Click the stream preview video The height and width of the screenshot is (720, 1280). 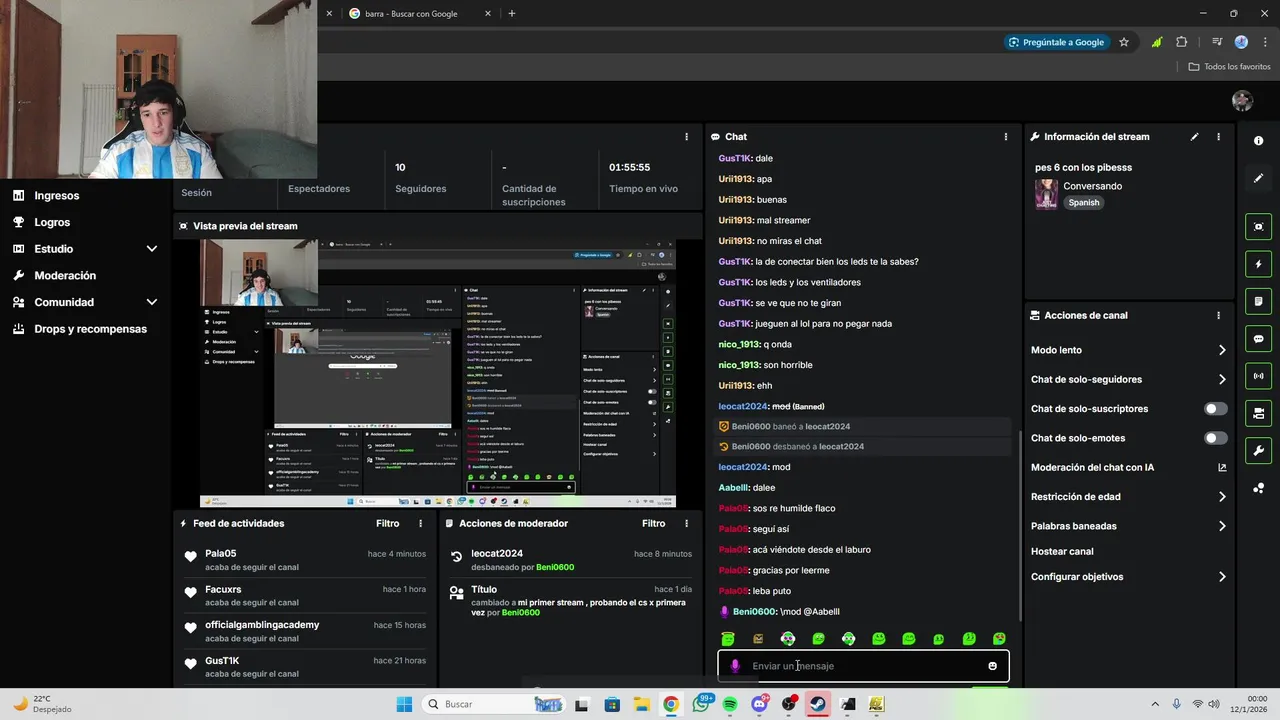click(438, 373)
